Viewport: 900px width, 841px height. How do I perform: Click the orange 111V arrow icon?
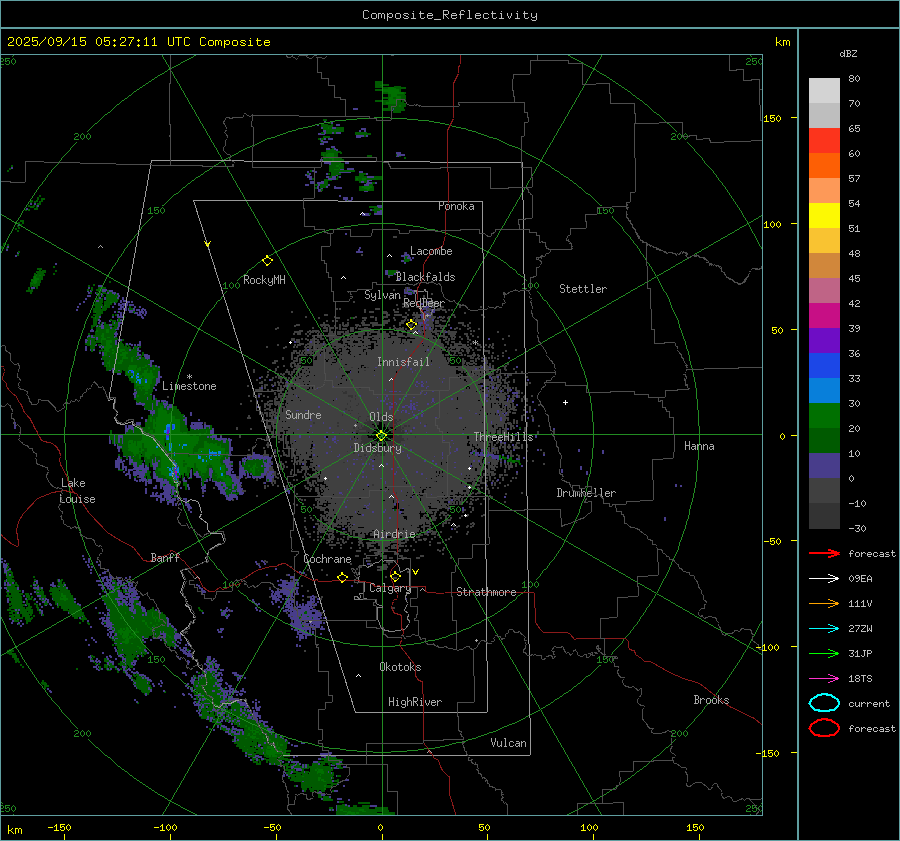[824, 603]
